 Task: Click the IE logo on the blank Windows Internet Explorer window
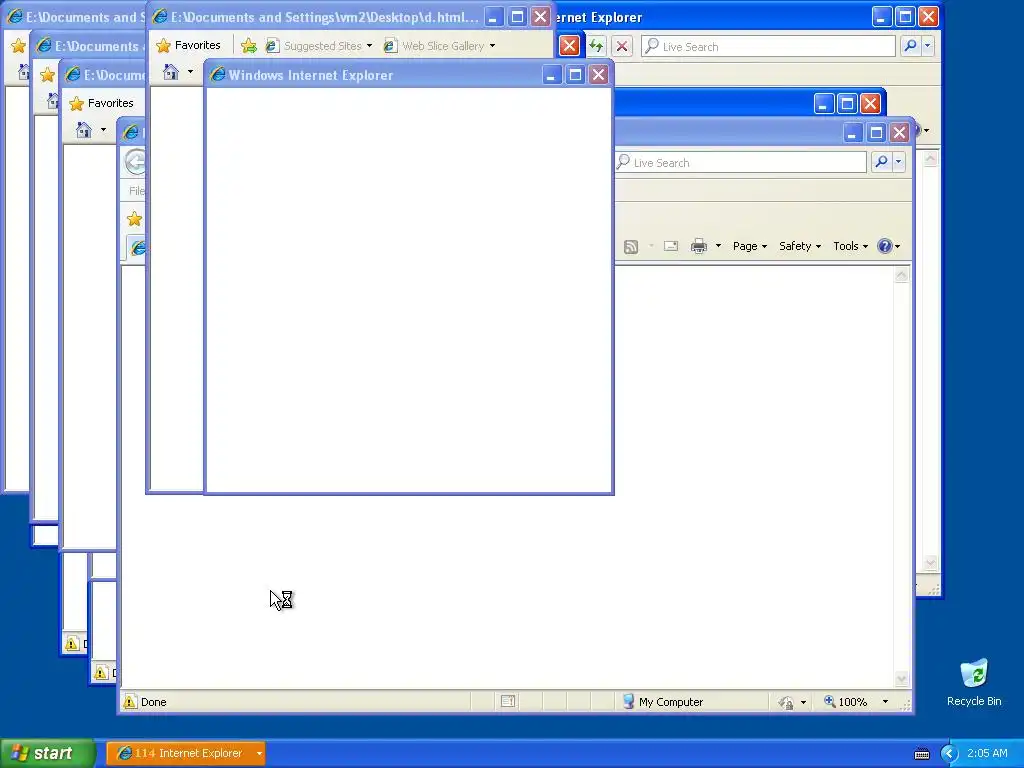click(217, 75)
